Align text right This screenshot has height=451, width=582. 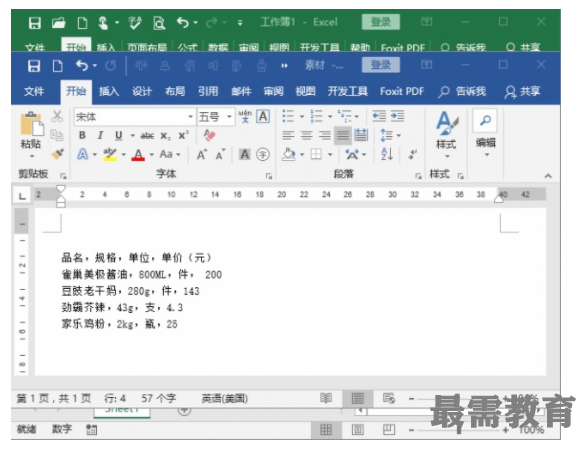coord(324,135)
